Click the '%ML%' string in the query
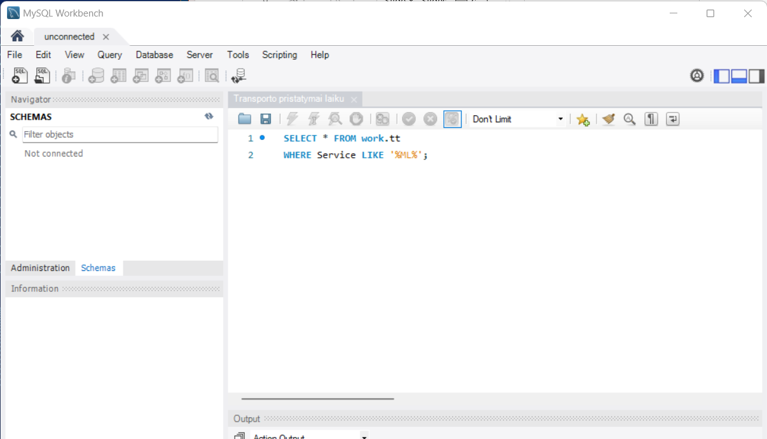 tap(406, 155)
